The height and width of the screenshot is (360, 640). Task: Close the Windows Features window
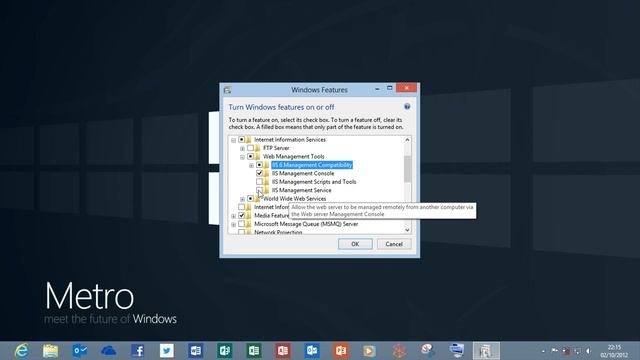407,88
